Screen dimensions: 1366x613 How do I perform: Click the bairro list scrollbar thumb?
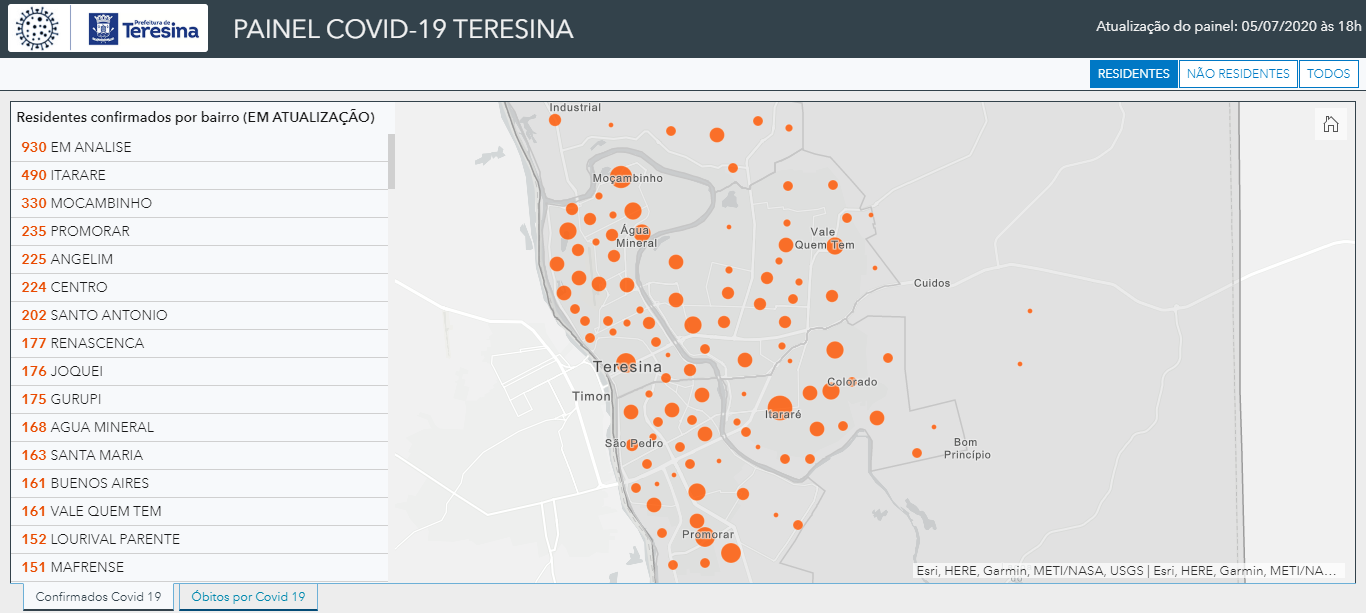(392, 161)
